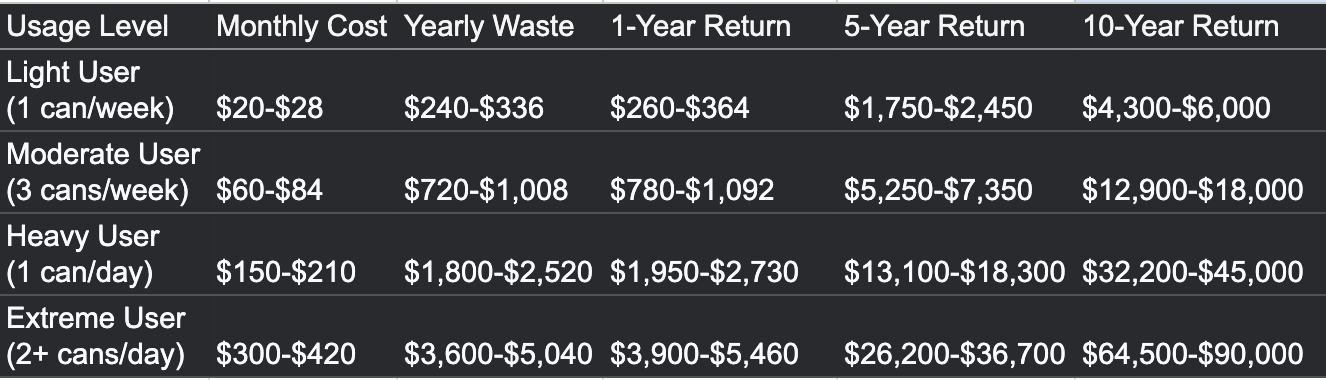Select the Extreme User row label
This screenshot has height=380, width=1326.
(x=96, y=336)
